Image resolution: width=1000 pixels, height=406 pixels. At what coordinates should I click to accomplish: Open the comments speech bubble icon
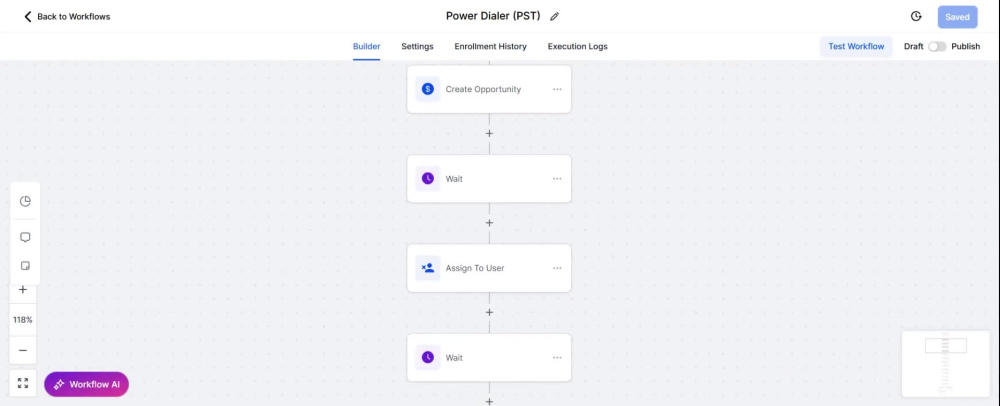point(26,237)
